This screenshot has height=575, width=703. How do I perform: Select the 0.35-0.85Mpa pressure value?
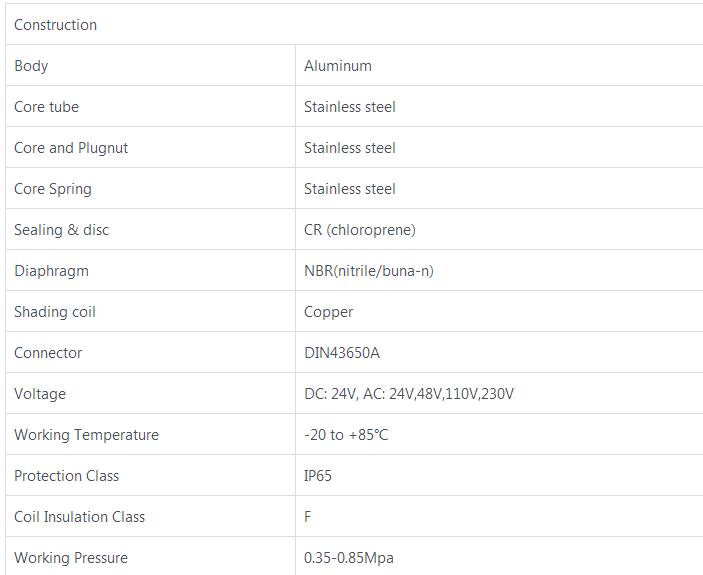coord(349,558)
